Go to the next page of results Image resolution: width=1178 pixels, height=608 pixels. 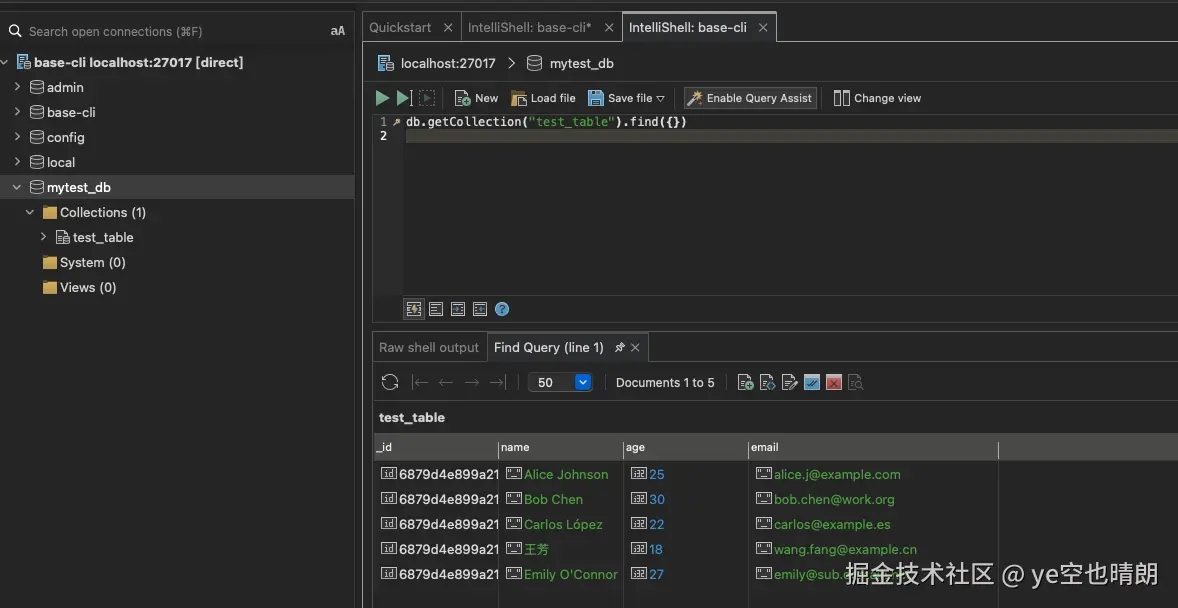[472, 383]
